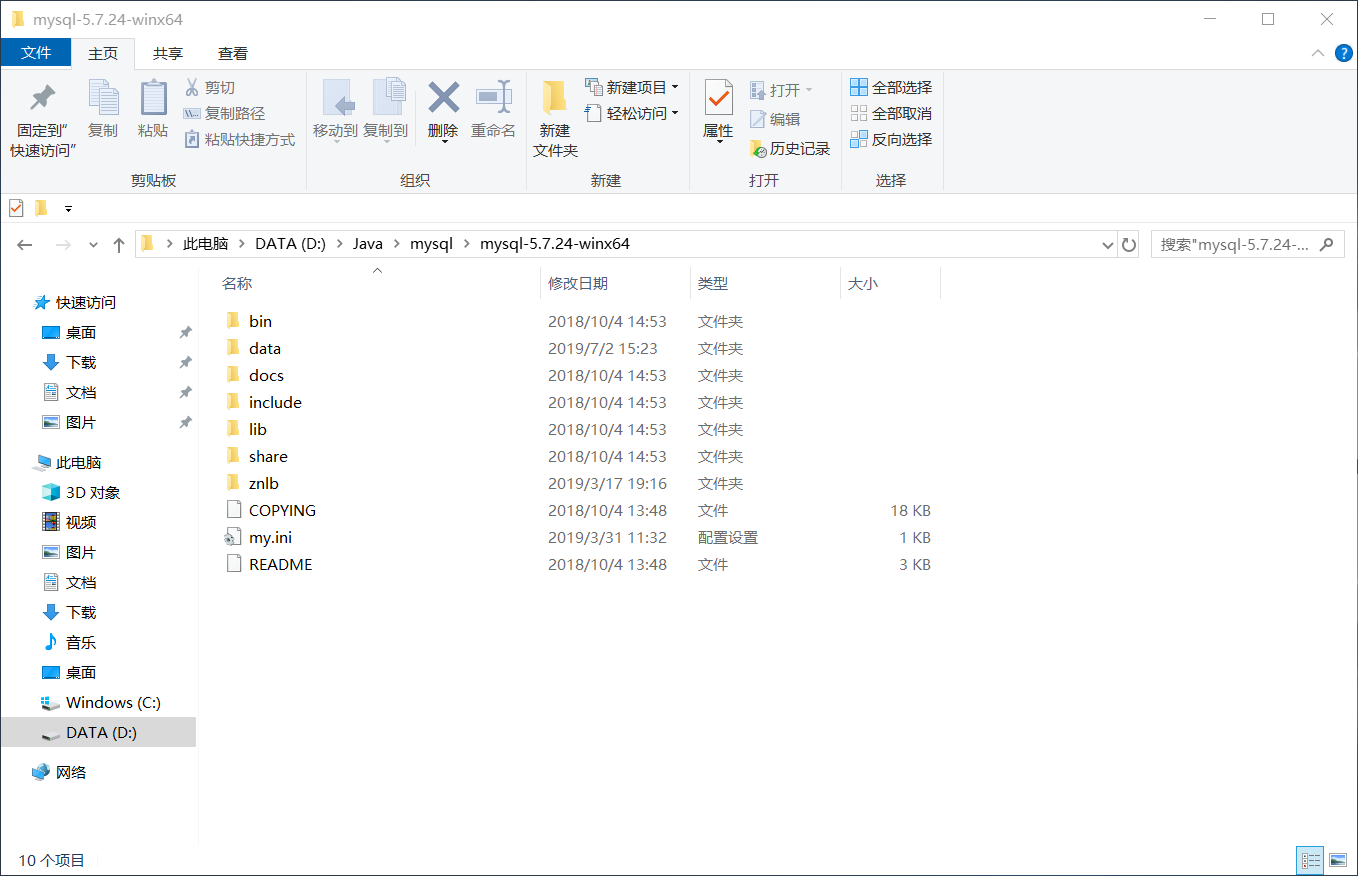Navigate to Java in the breadcrumb path
The image size is (1358, 876).
(368, 243)
